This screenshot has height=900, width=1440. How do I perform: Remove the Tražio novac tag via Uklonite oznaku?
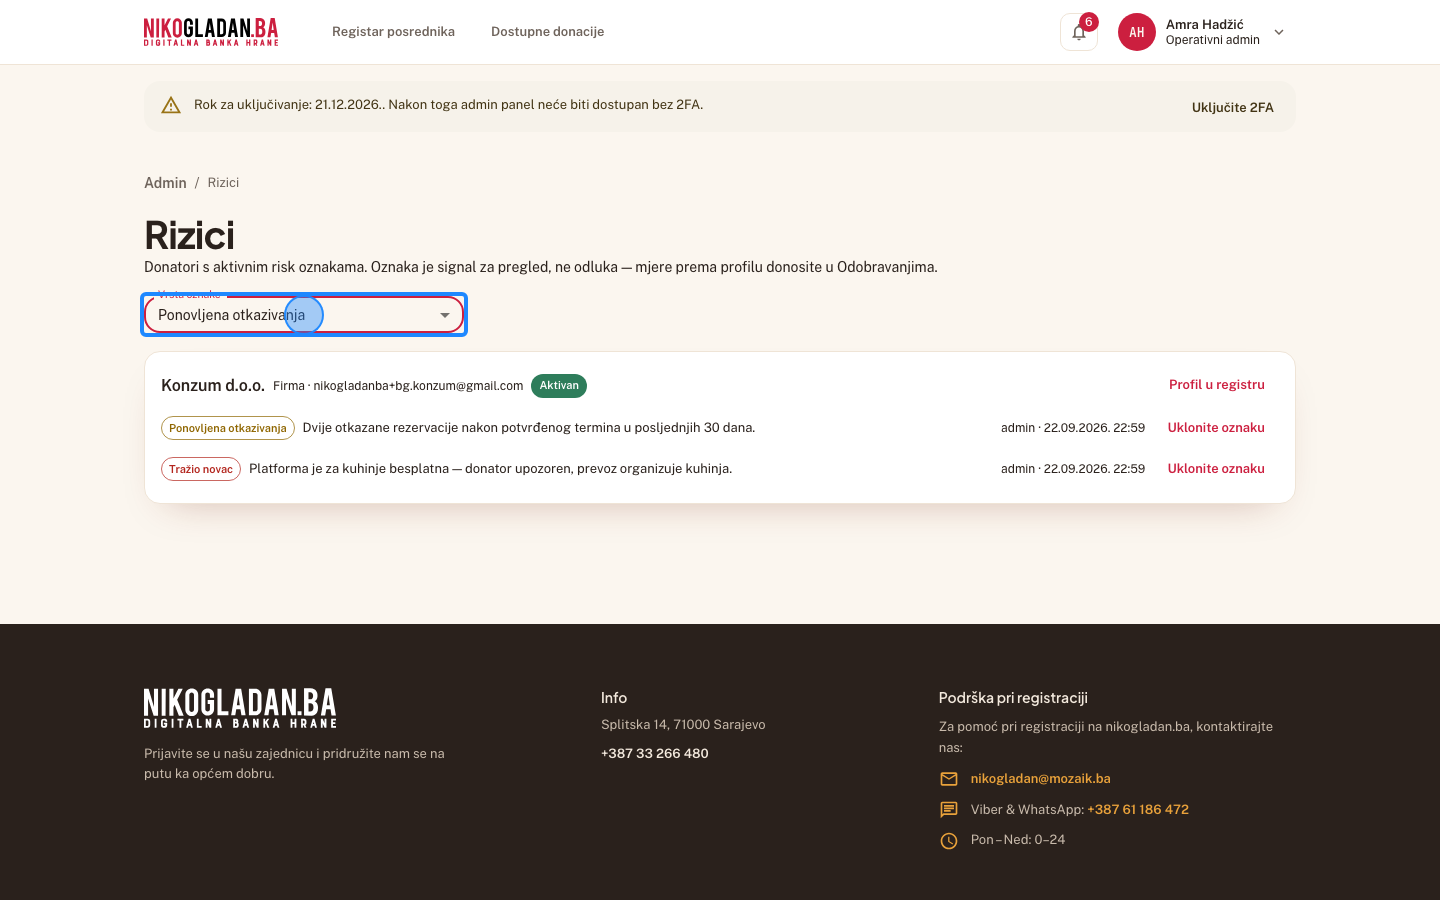pyautogui.click(x=1216, y=469)
